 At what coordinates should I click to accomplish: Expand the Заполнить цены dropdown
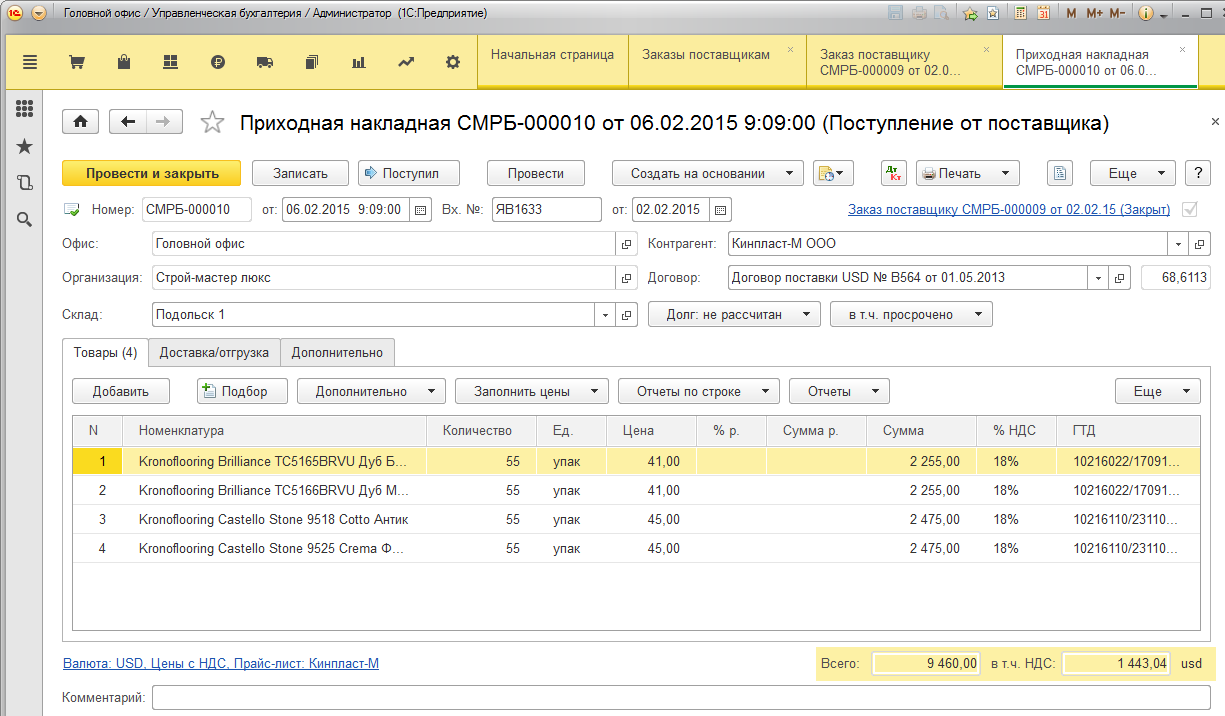click(x=531, y=391)
